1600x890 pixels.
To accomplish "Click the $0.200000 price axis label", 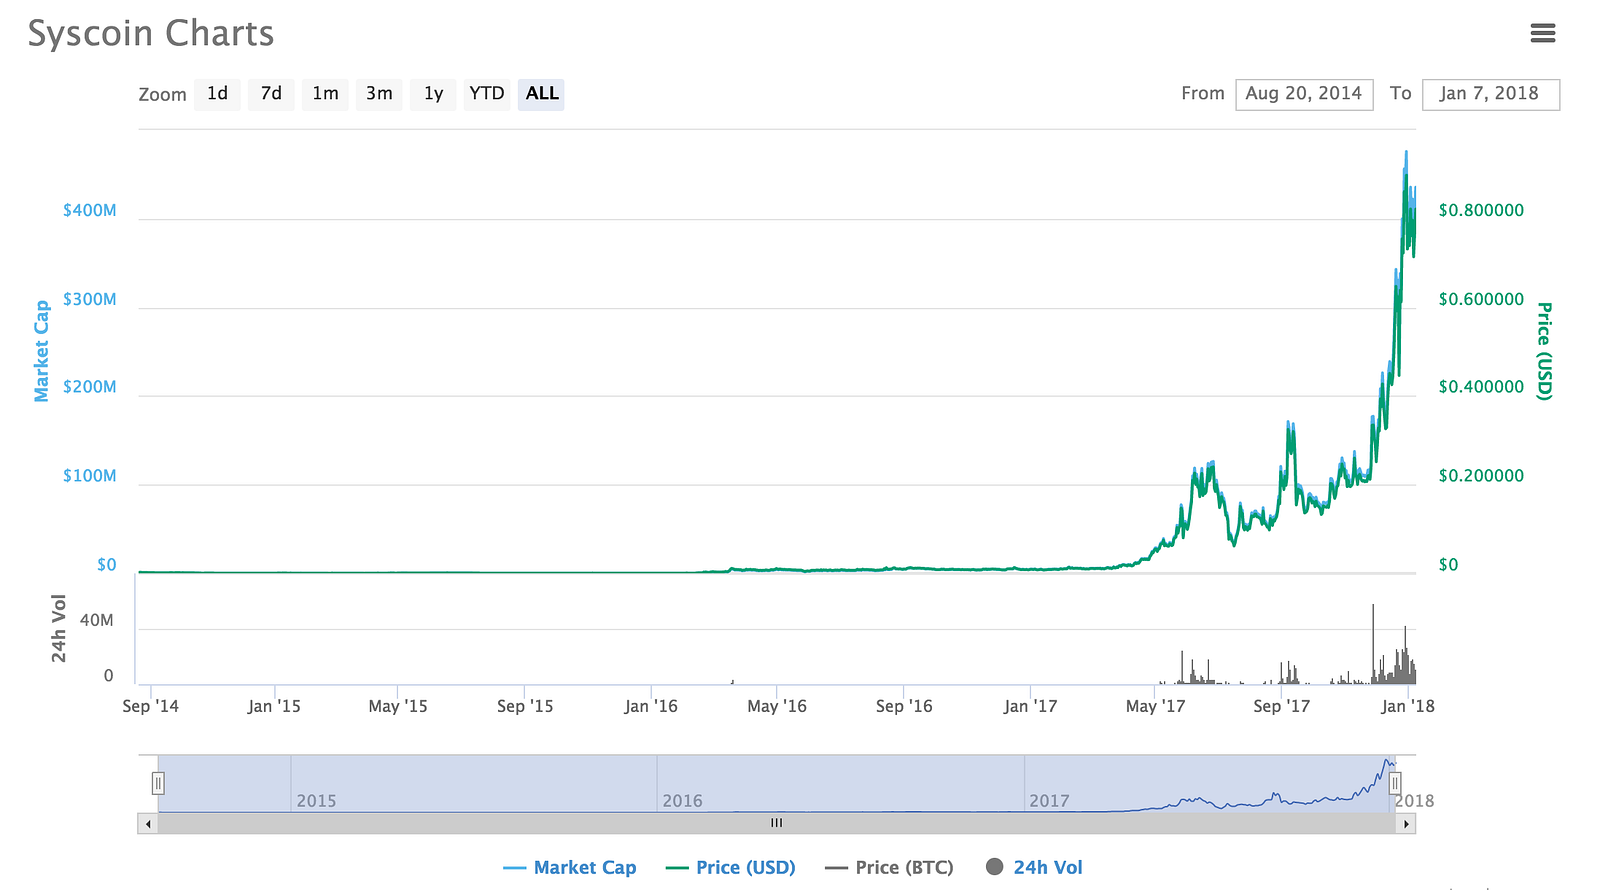I will pyautogui.click(x=1481, y=476).
